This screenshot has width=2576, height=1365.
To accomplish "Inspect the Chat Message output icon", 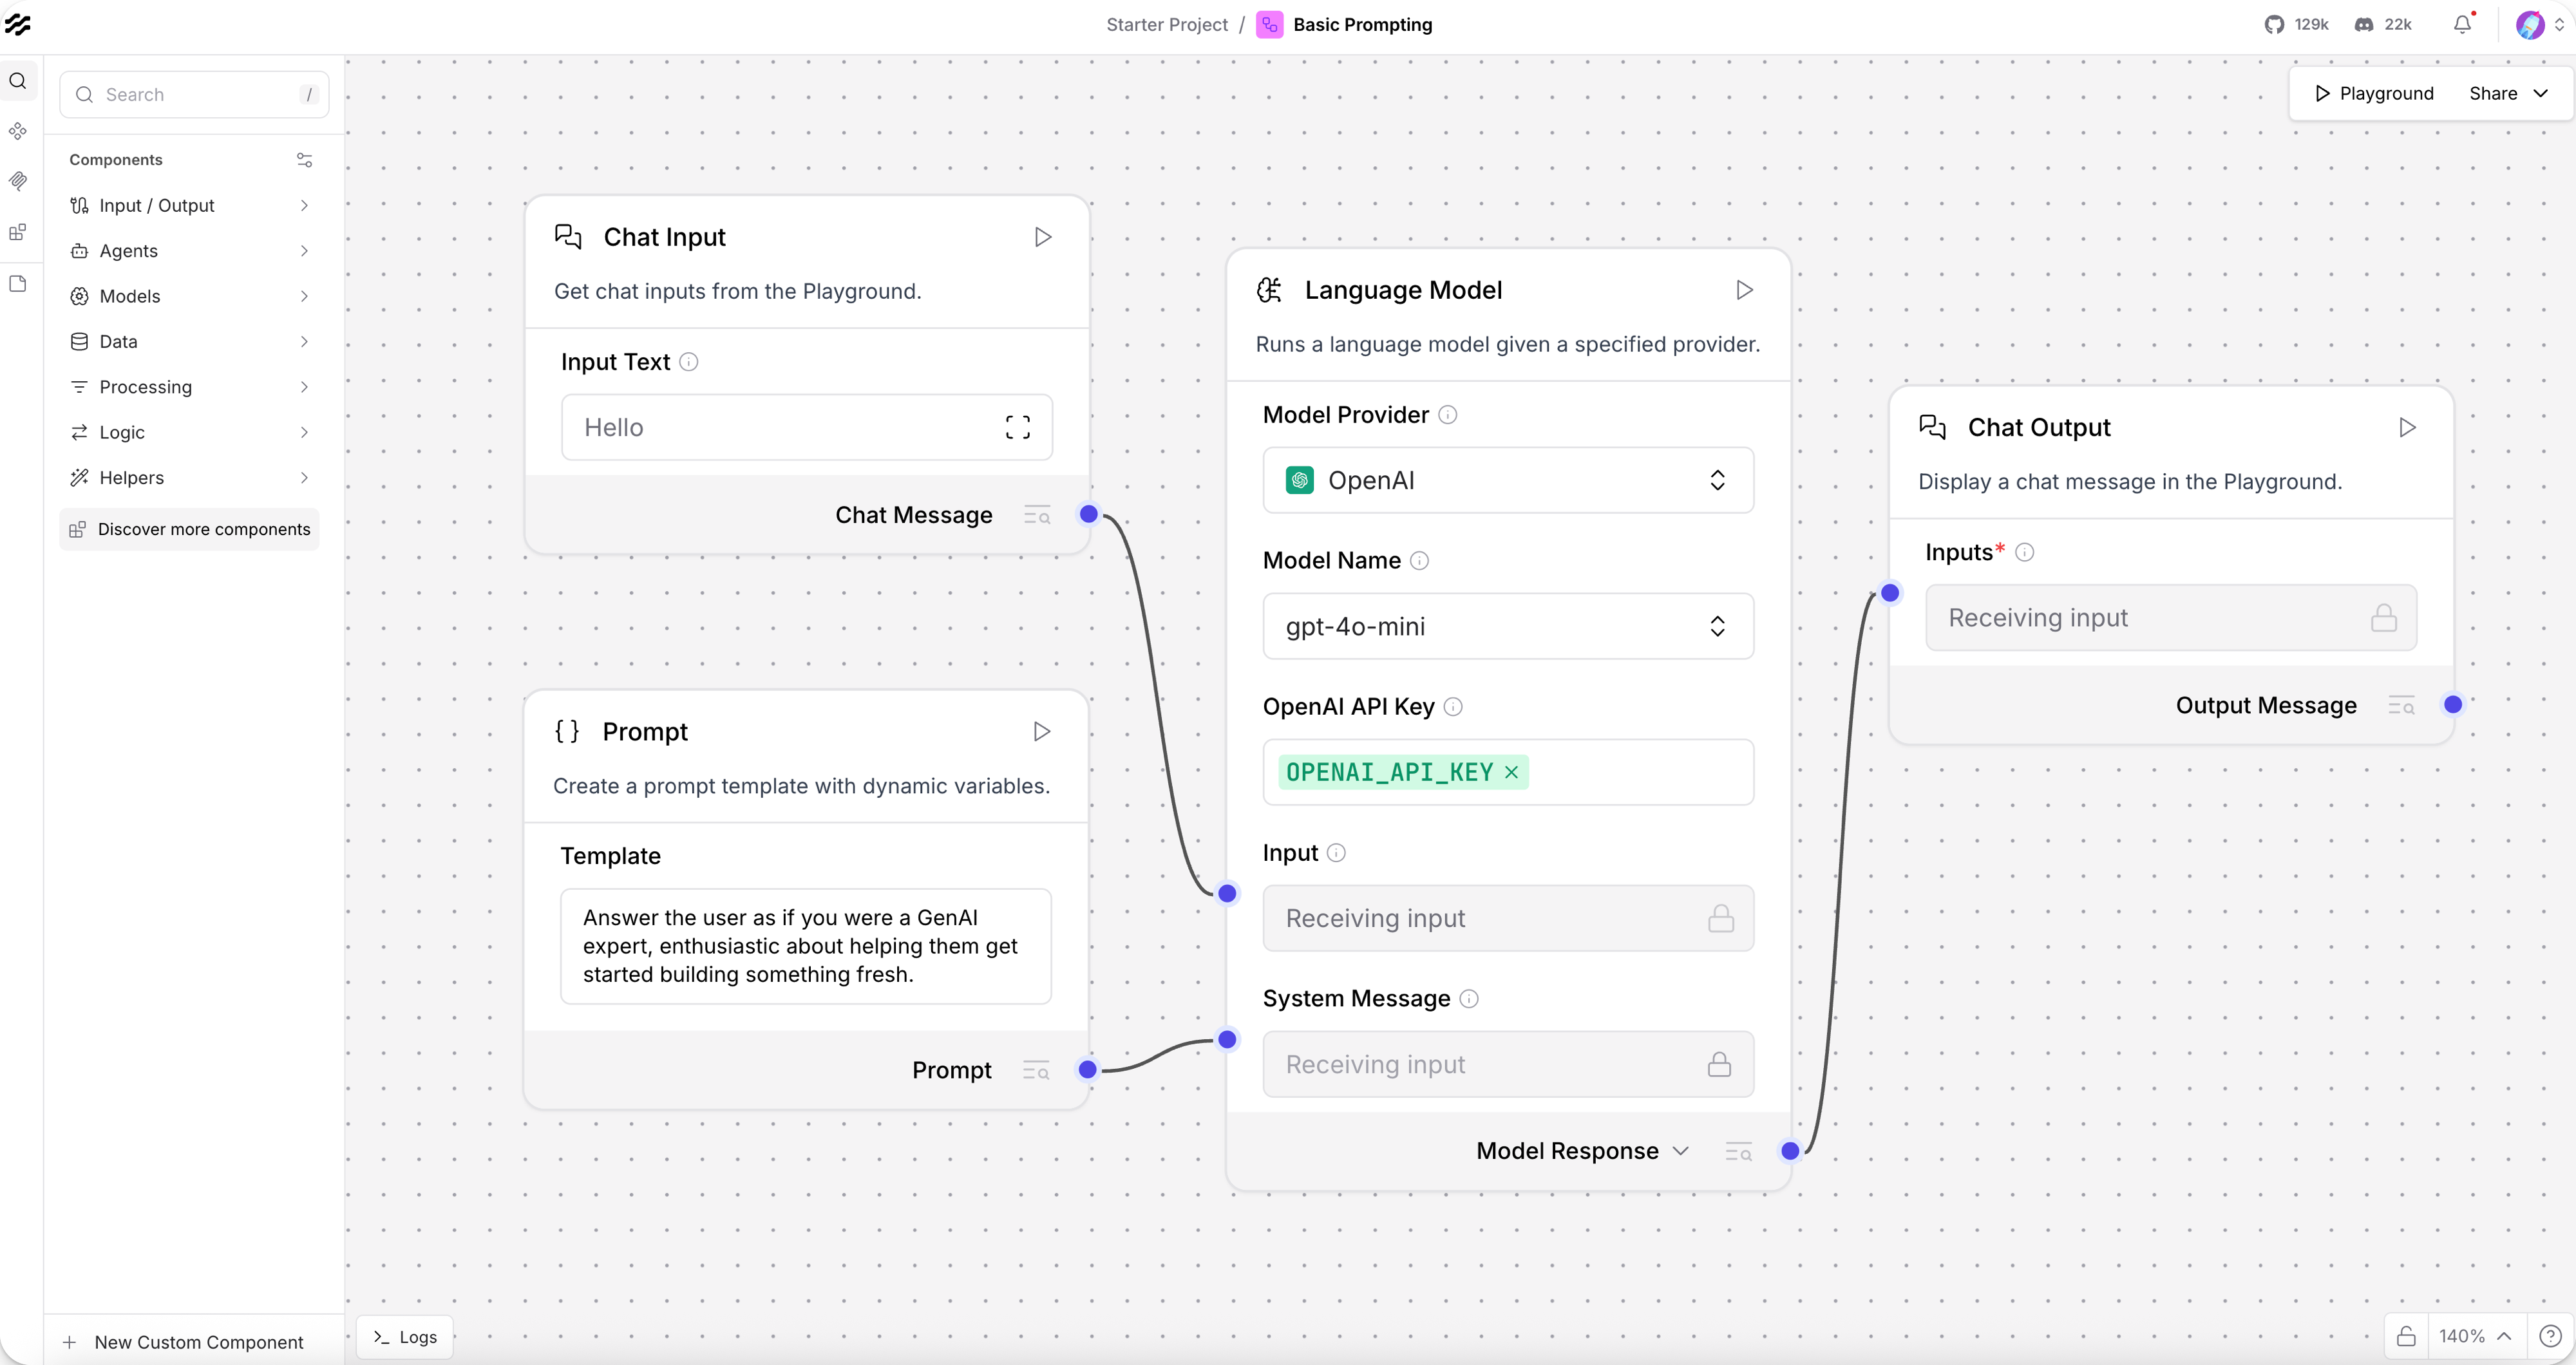I will point(1037,515).
